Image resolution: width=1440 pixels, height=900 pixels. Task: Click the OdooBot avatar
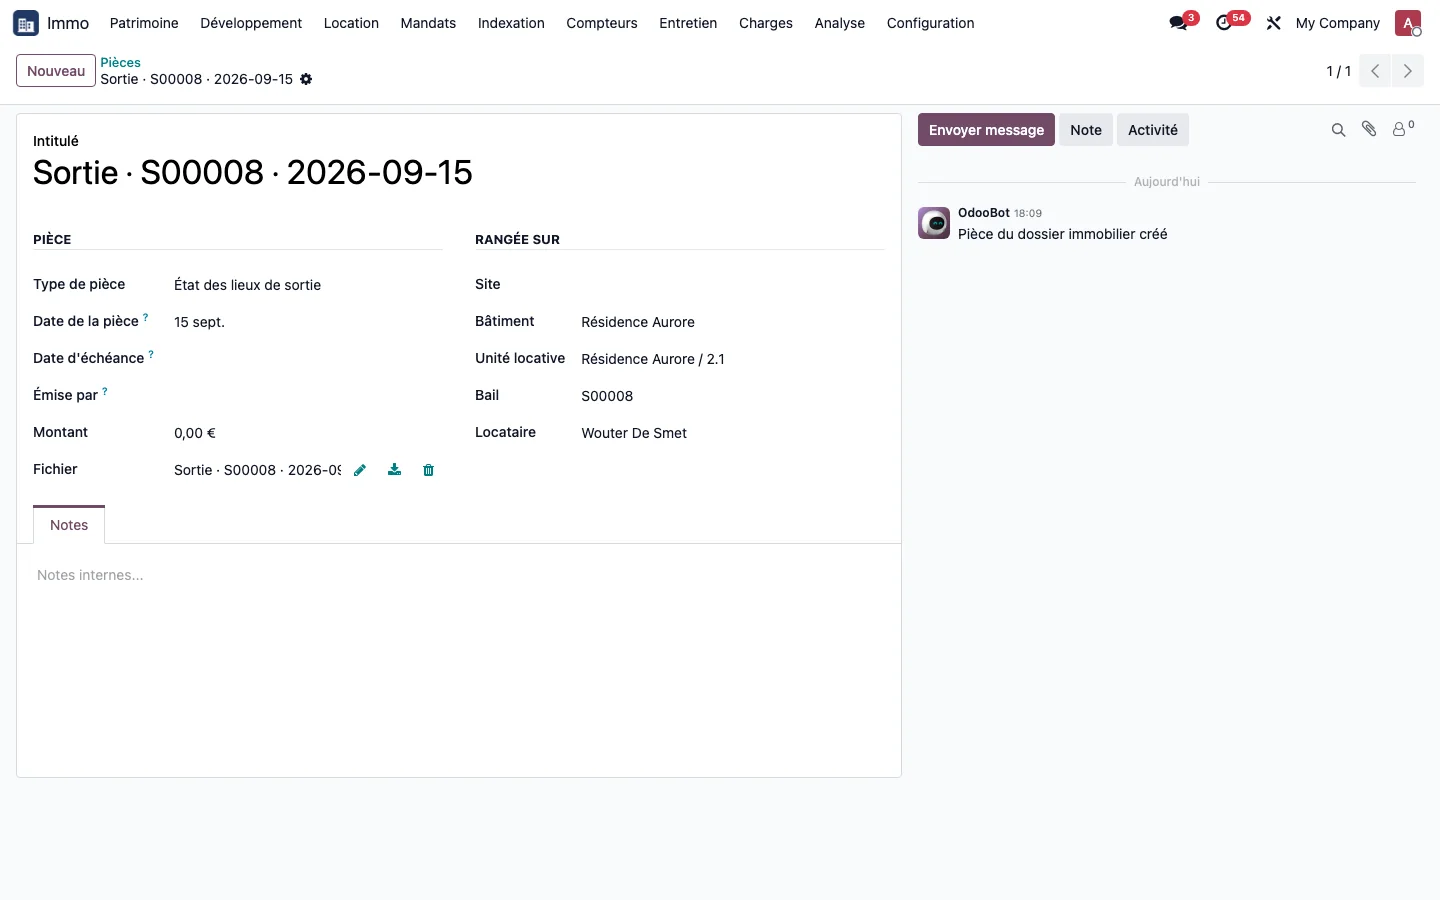click(934, 223)
